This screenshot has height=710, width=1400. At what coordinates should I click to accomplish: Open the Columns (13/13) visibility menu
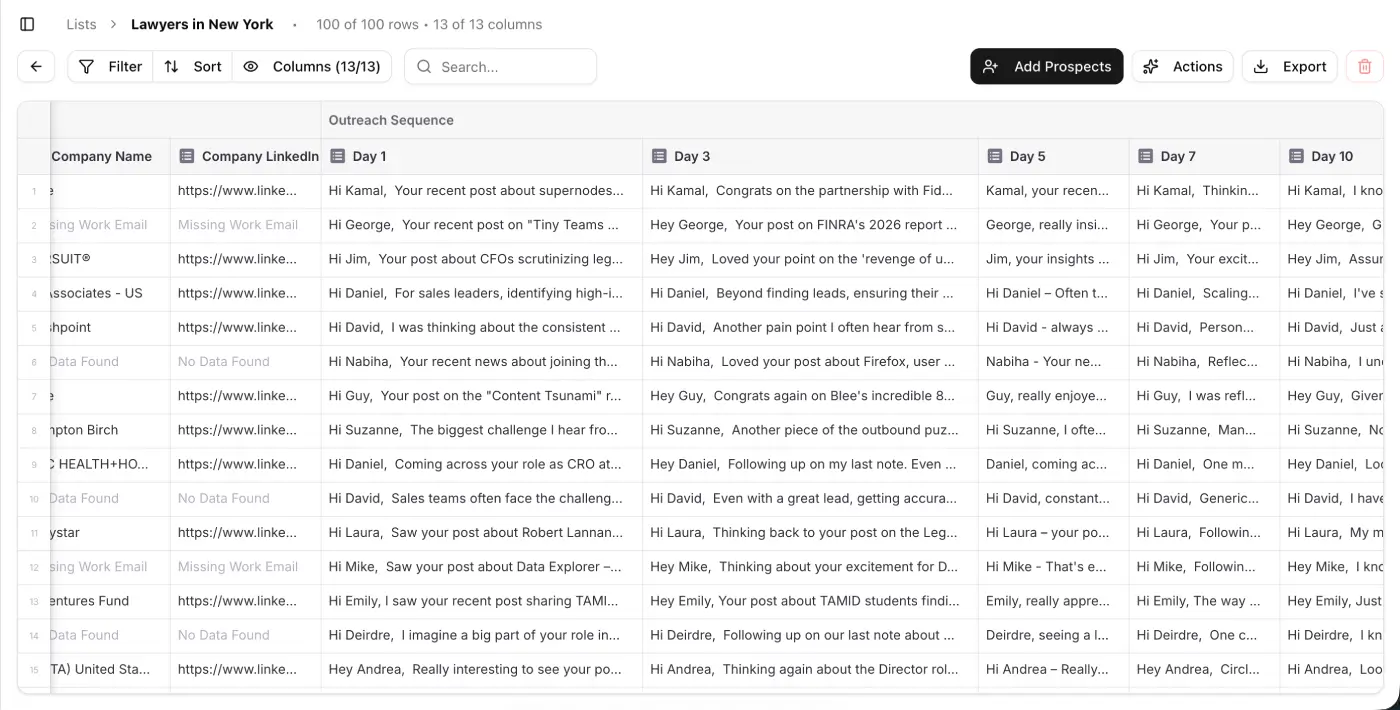coord(312,67)
